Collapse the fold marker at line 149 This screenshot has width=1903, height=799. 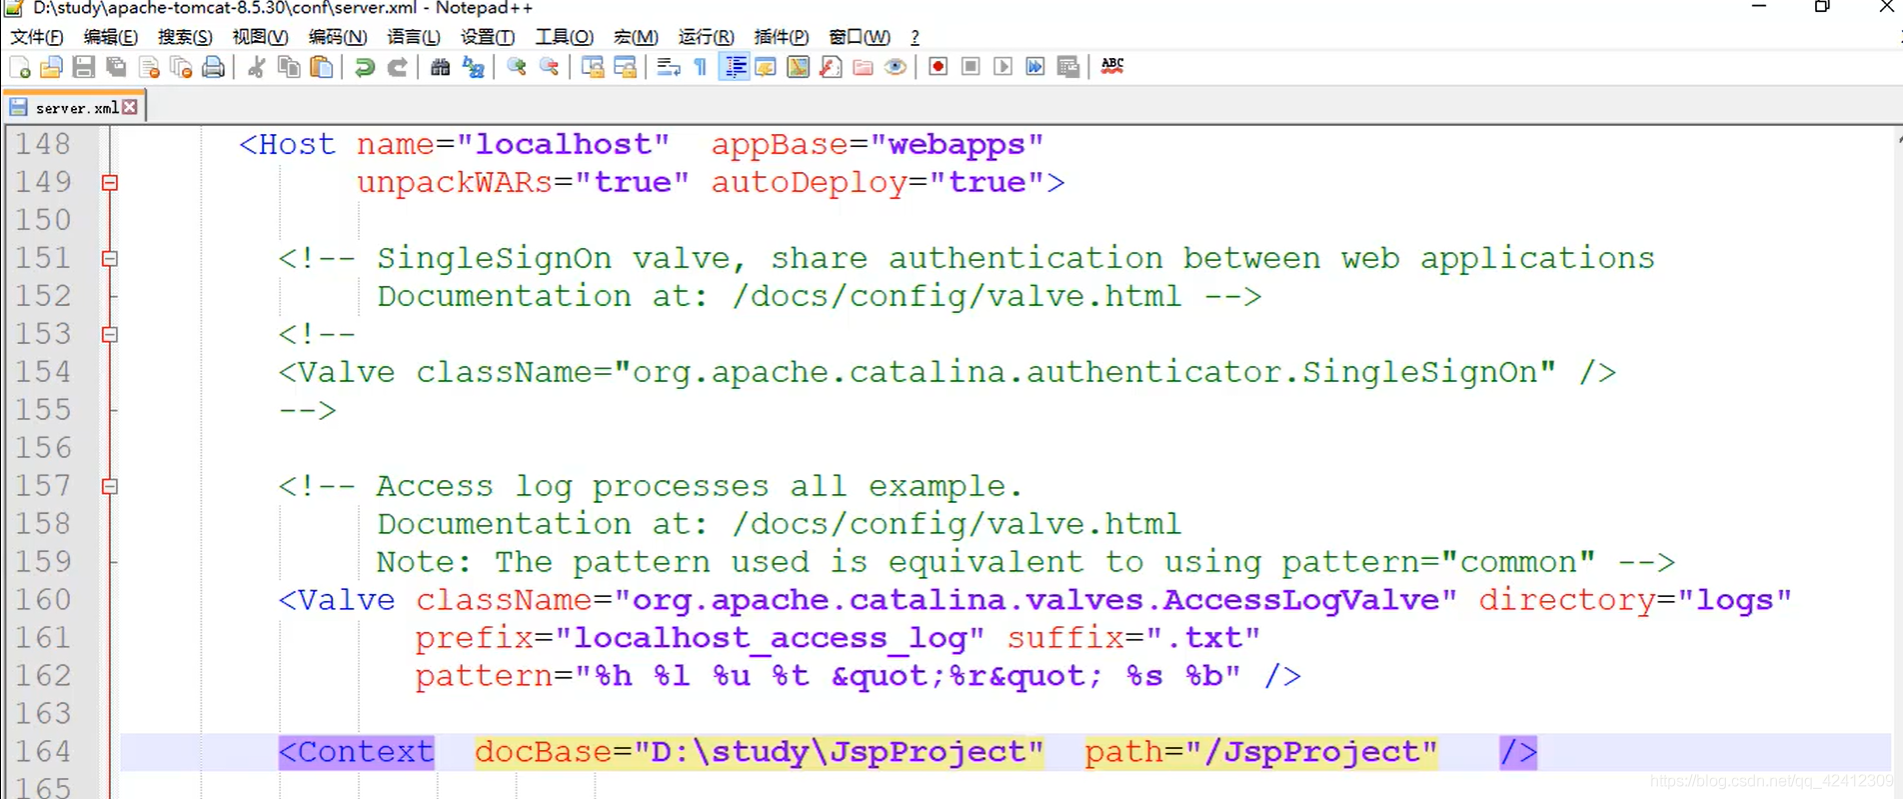coord(110,183)
